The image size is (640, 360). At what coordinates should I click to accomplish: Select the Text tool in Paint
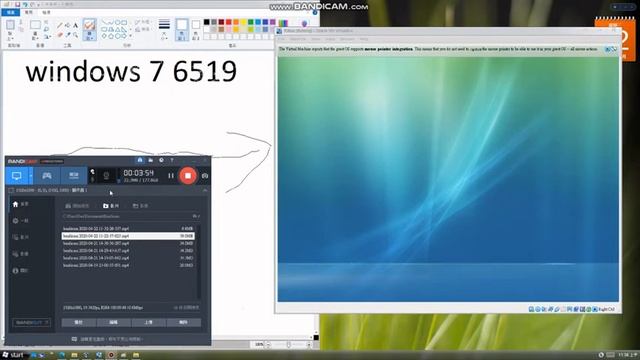point(76,25)
